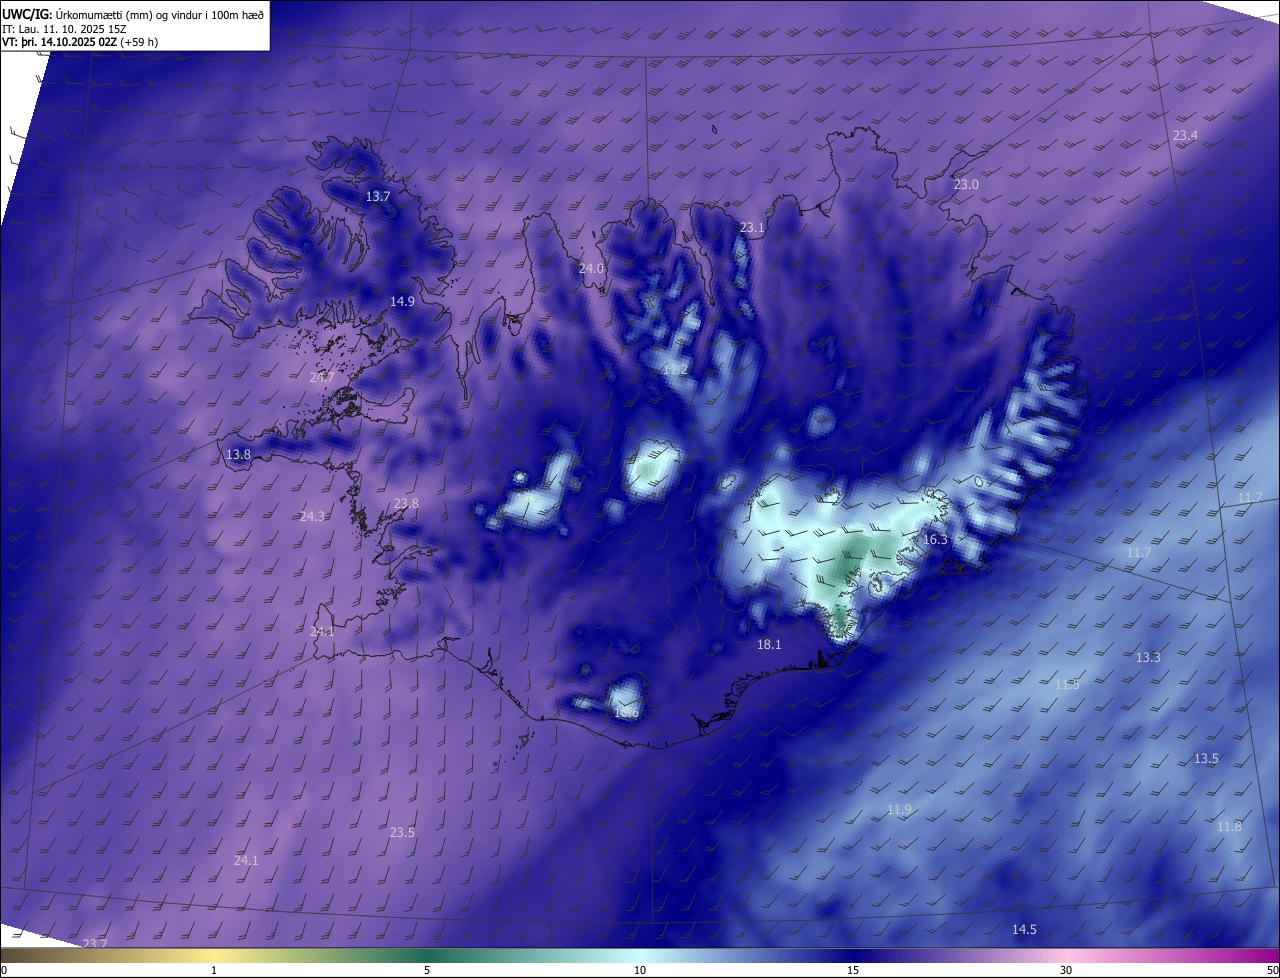The image size is (1280, 978).
Task: Click the value 18.1 on the map
Action: [769, 645]
